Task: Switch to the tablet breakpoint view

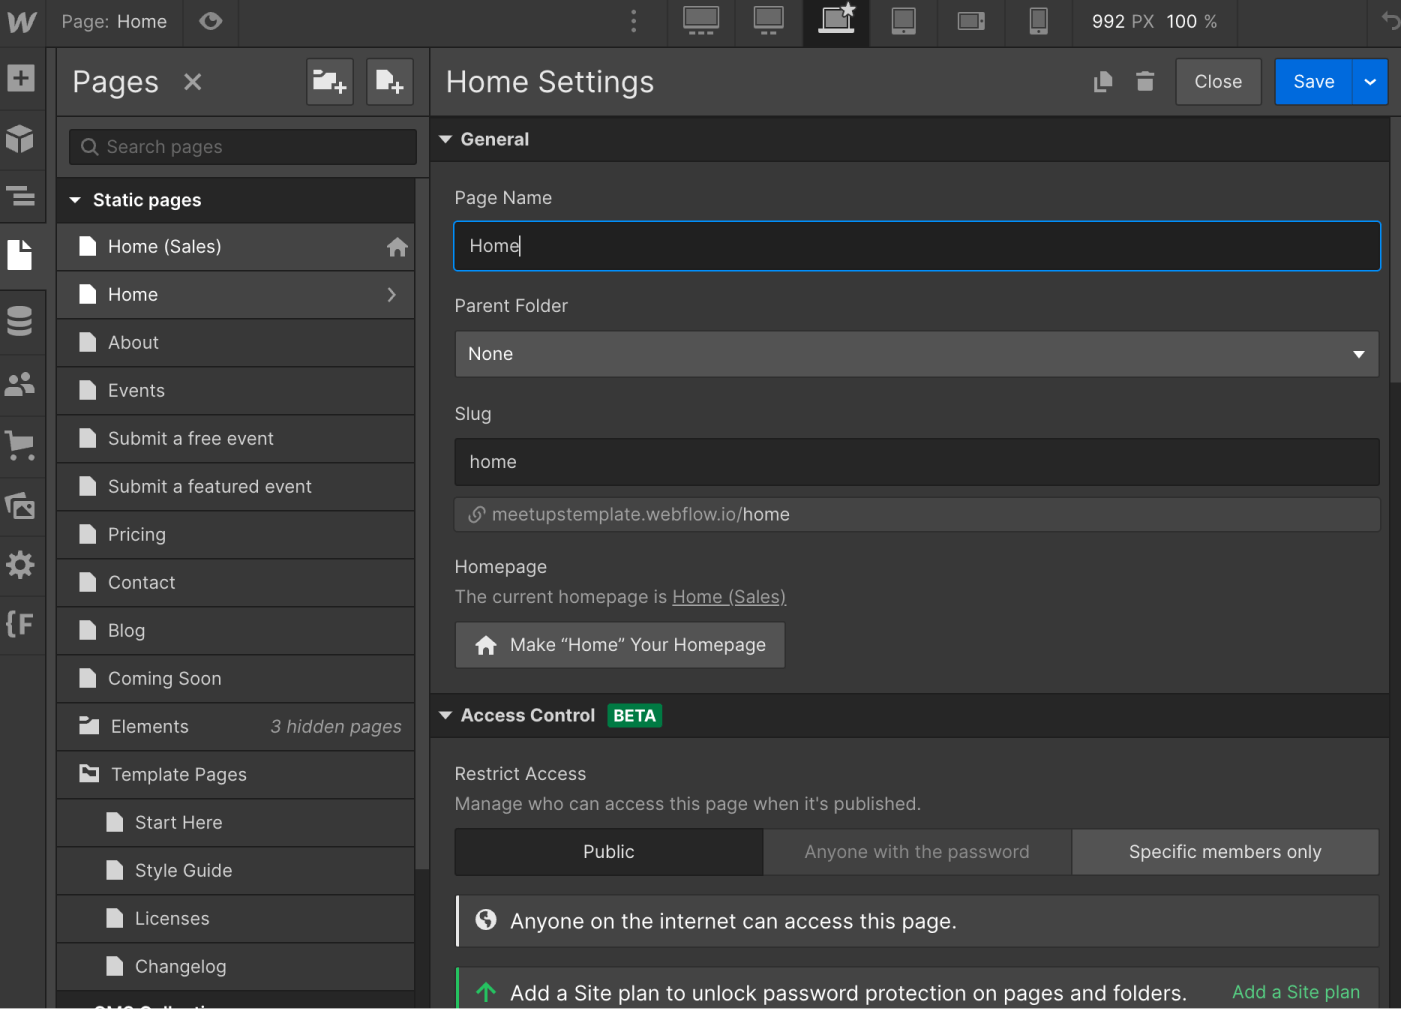Action: point(903,22)
